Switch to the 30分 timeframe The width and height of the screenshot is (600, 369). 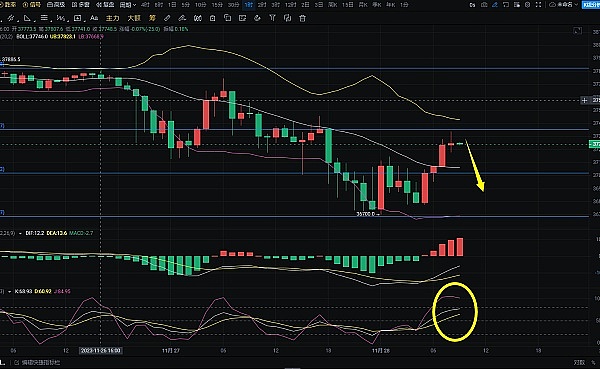click(x=233, y=5)
